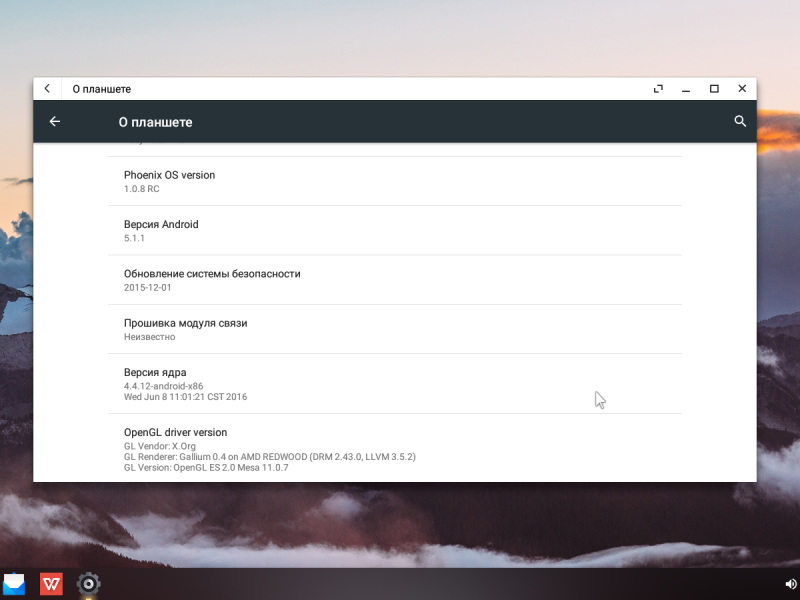This screenshot has width=800, height=600.
Task: Open Settings gear icon in the taskbar
Action: pyautogui.click(x=88, y=584)
